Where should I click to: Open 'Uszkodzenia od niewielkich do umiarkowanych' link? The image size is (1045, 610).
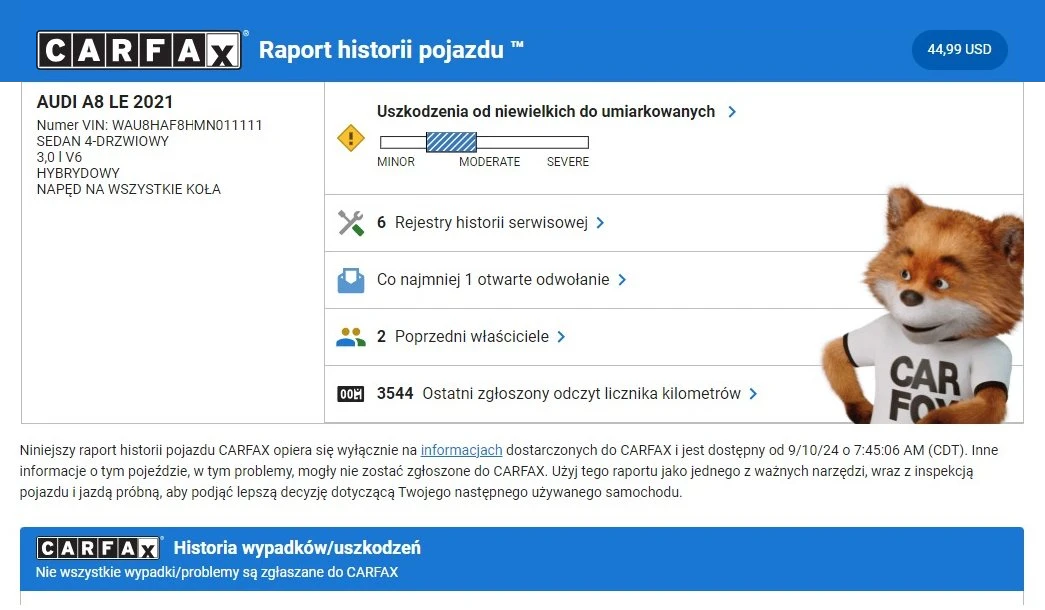pyautogui.click(x=546, y=112)
